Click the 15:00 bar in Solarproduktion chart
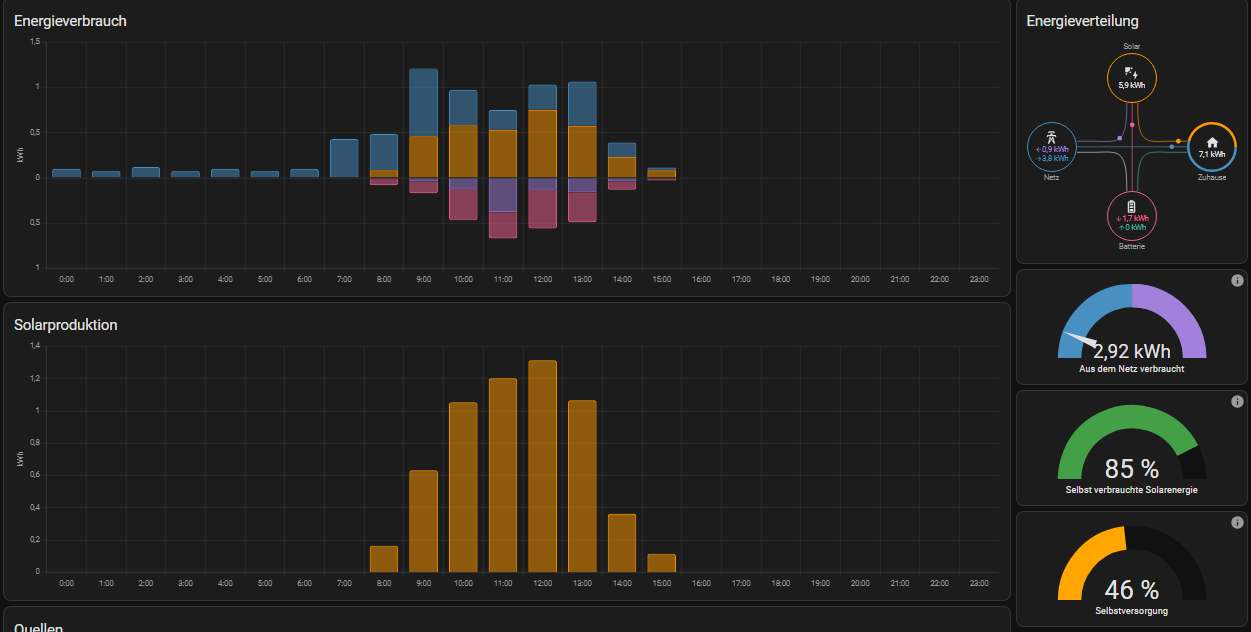Image resolution: width=1251 pixels, height=632 pixels. point(661,562)
